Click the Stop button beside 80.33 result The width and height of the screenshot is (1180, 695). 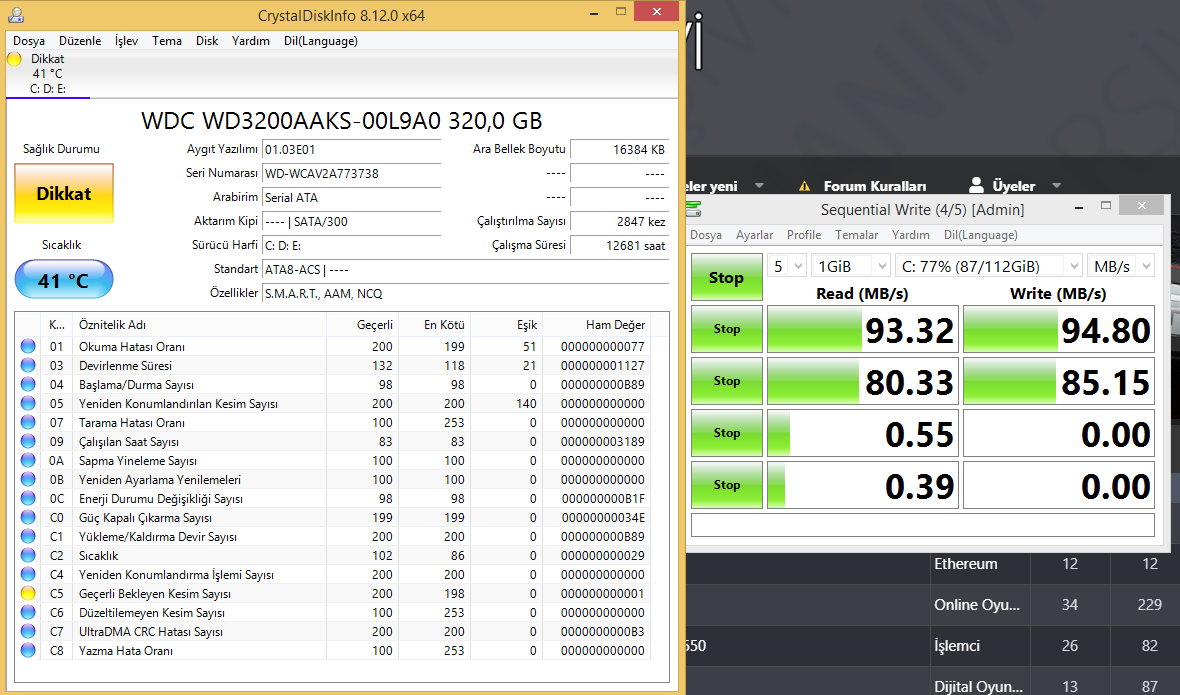pyautogui.click(x=726, y=381)
